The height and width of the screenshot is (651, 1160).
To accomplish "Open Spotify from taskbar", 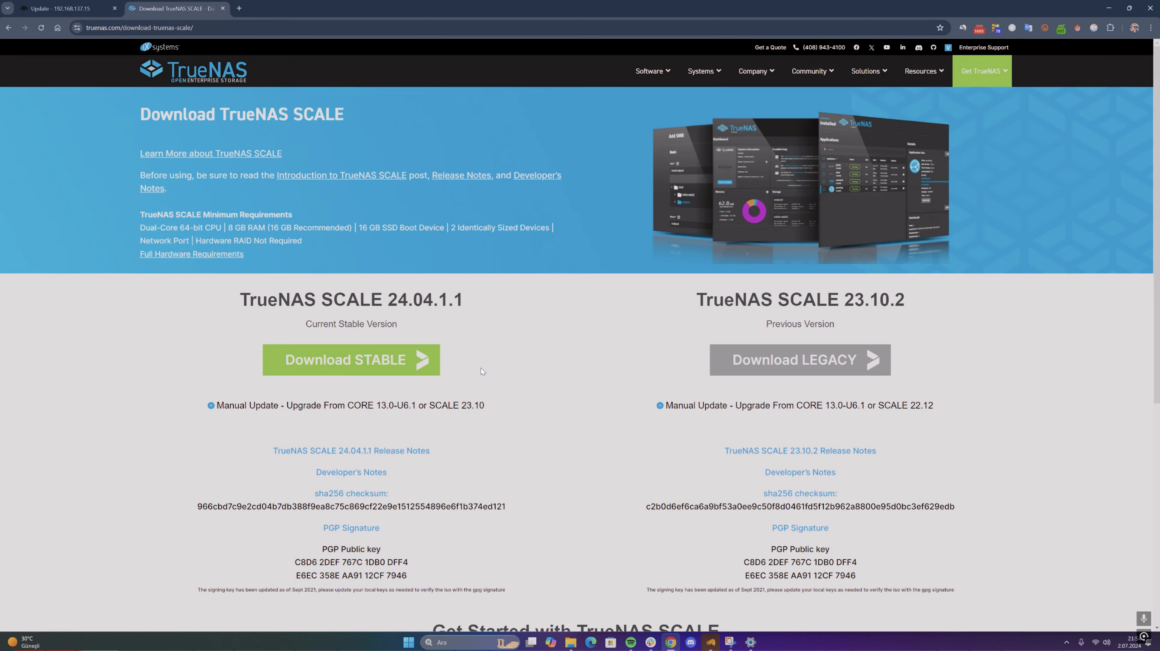I will [630, 642].
